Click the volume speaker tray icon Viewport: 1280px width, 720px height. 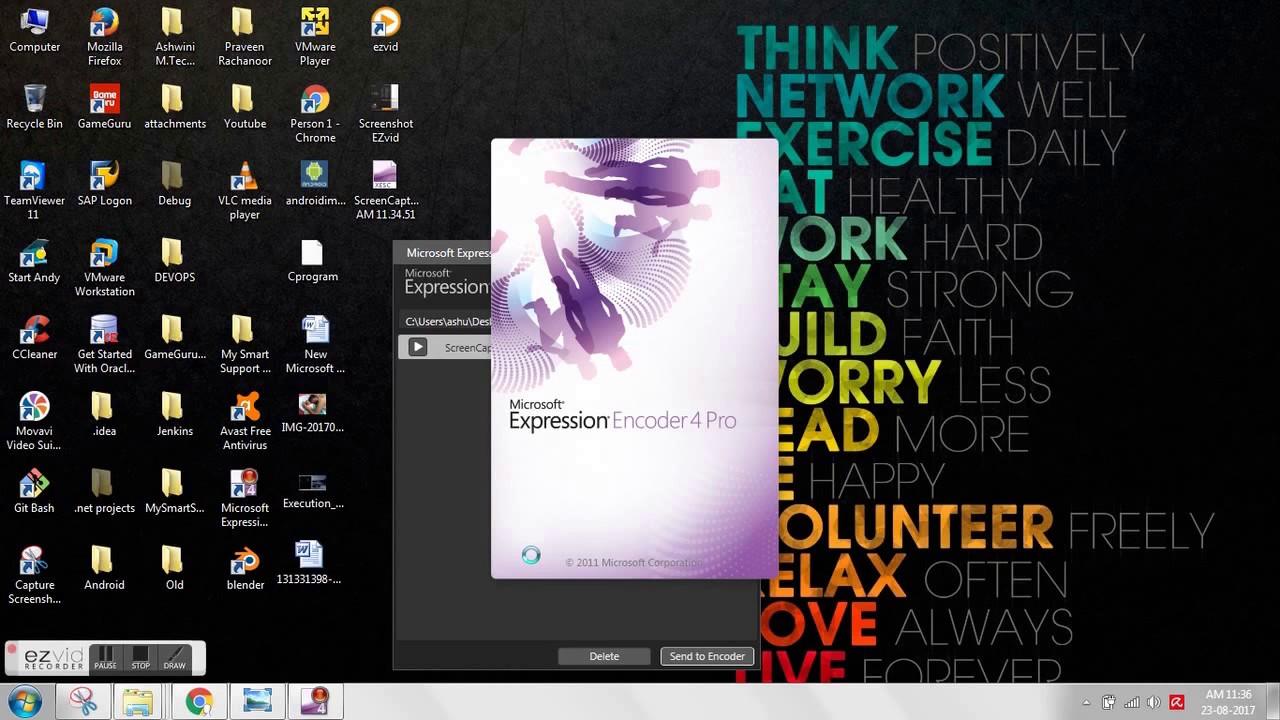[x=1154, y=703]
